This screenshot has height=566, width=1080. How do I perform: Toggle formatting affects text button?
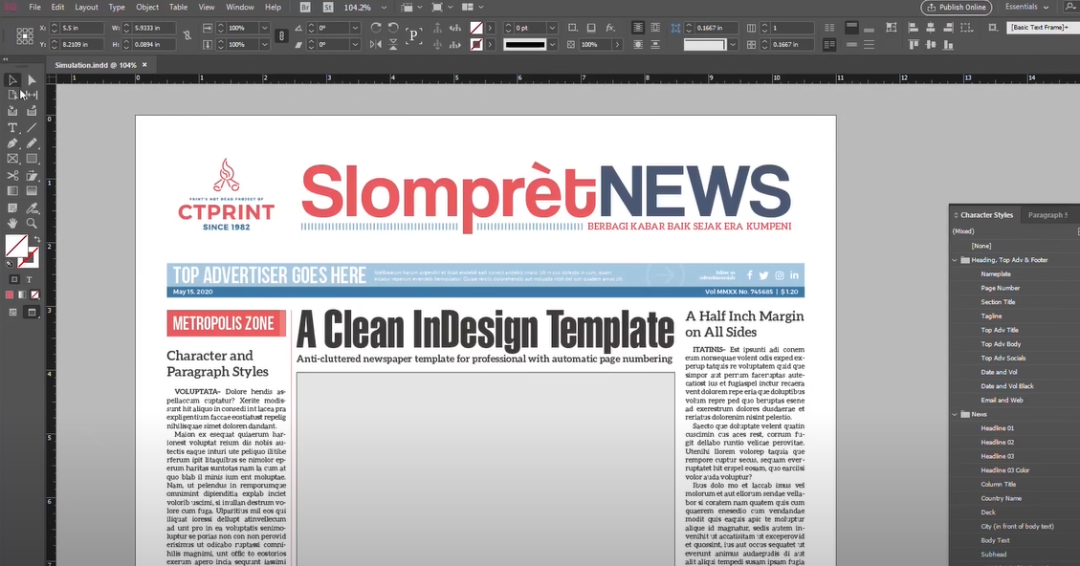click(30, 280)
